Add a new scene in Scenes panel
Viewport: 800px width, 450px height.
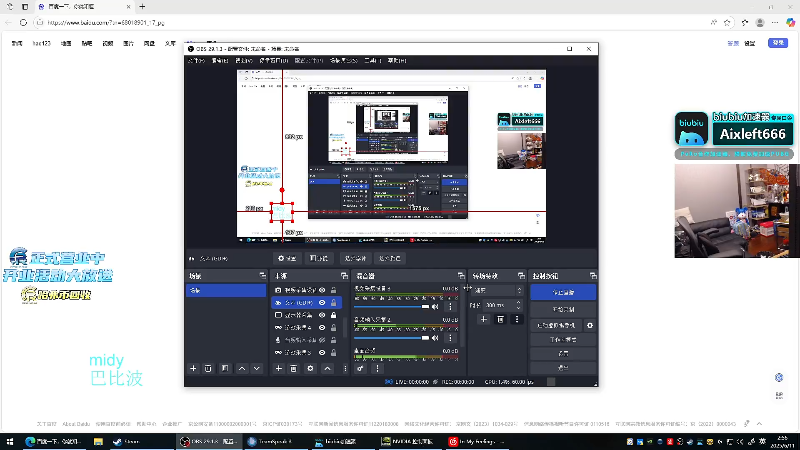click(x=193, y=368)
